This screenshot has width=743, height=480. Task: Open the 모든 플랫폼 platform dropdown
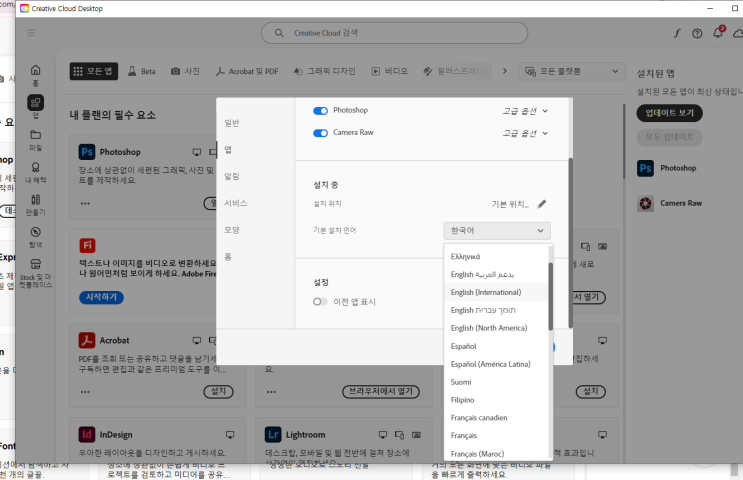tap(571, 71)
